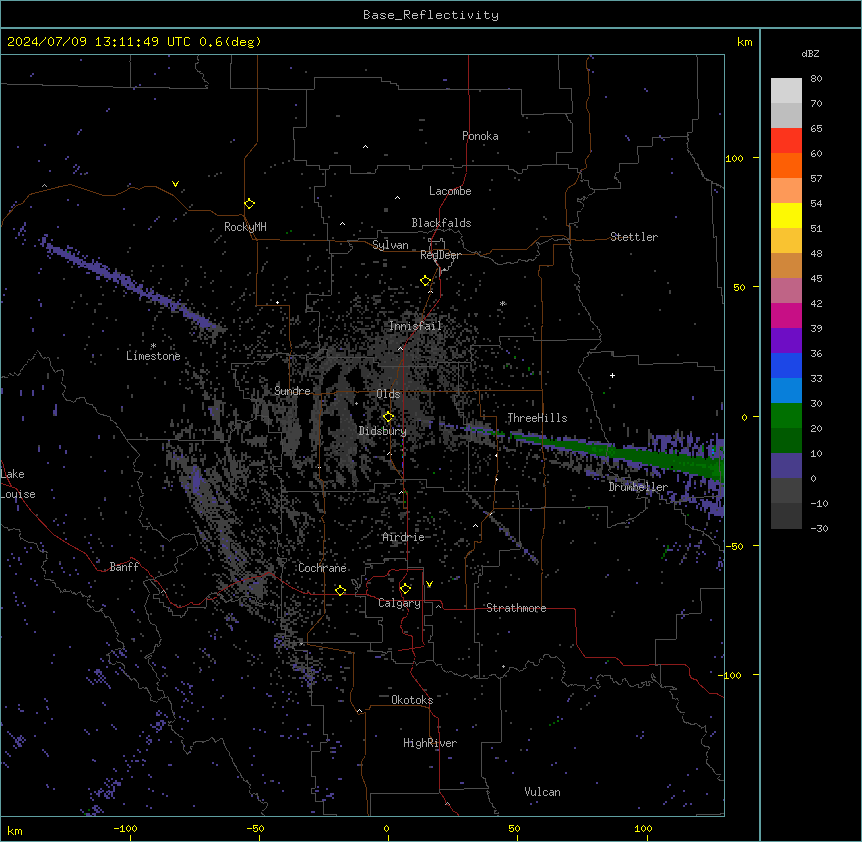Select the magenta 39-42 dBZ legend swatch
This screenshot has width=862, height=842.
click(x=786, y=315)
